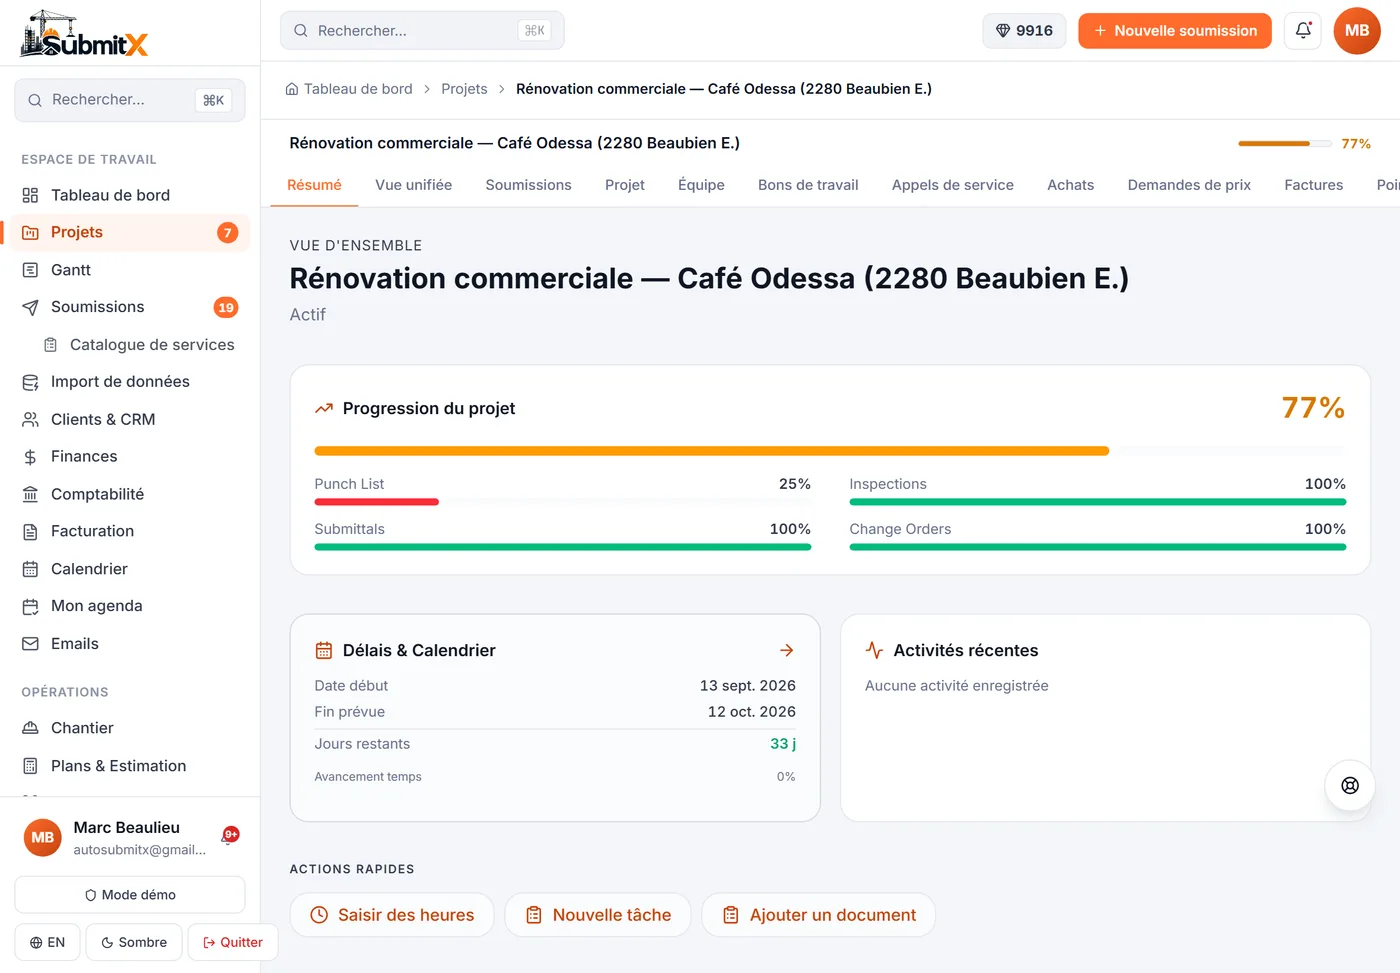The height and width of the screenshot is (973, 1400).
Task: Click Ajouter un document
Action: coord(819,915)
